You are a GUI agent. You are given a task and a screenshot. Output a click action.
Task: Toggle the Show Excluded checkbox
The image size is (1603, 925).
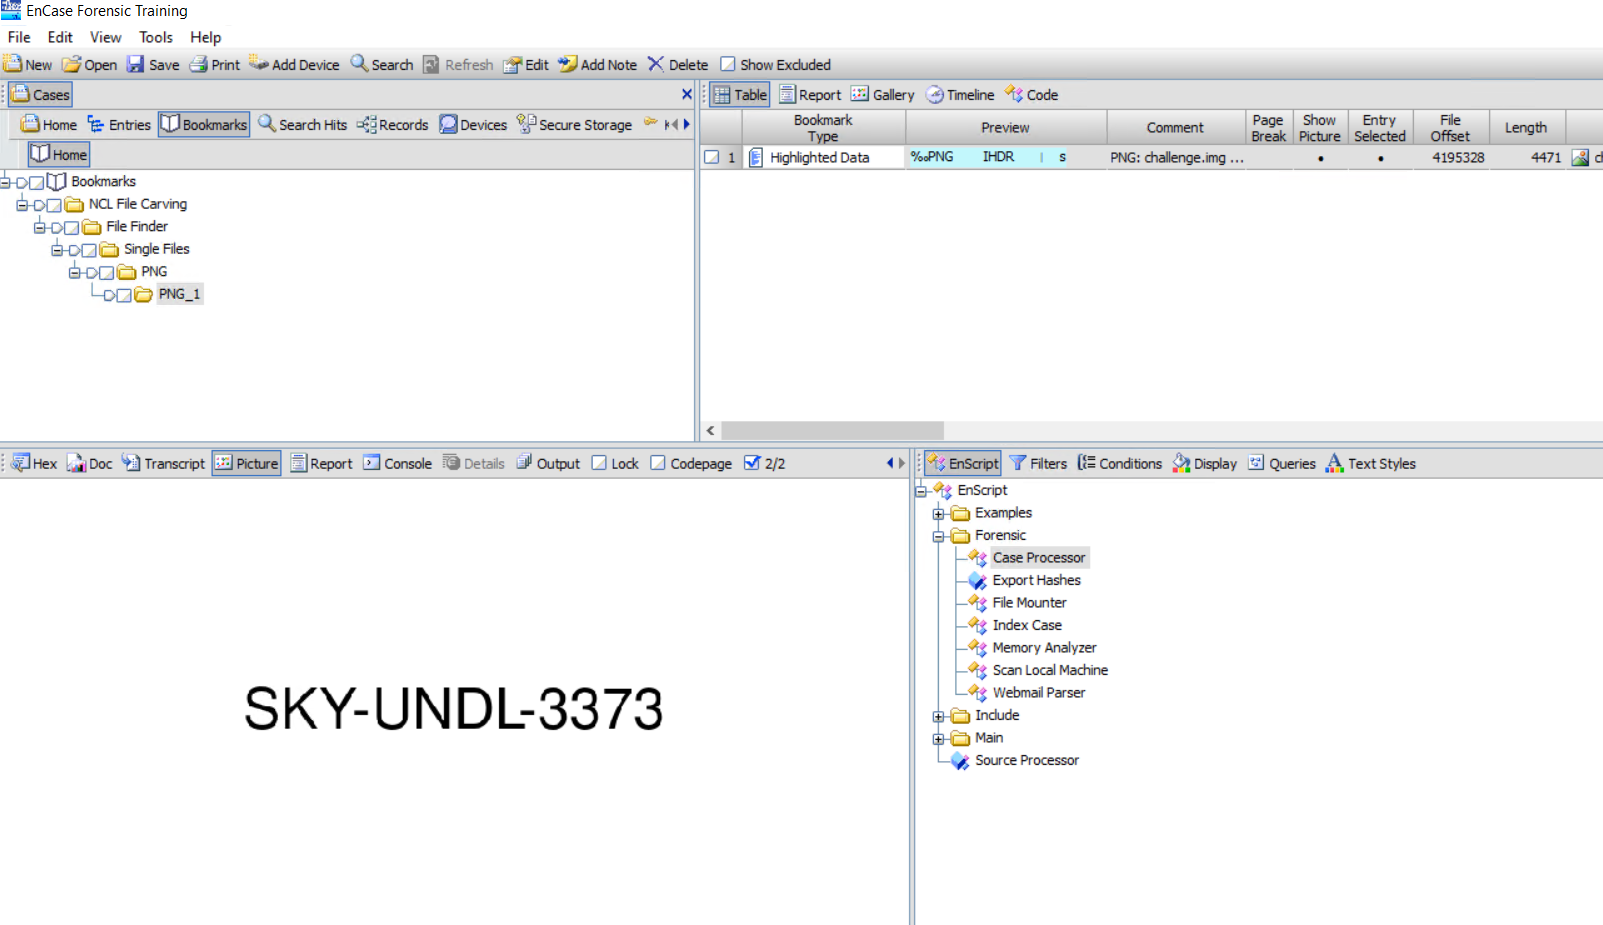(x=728, y=64)
